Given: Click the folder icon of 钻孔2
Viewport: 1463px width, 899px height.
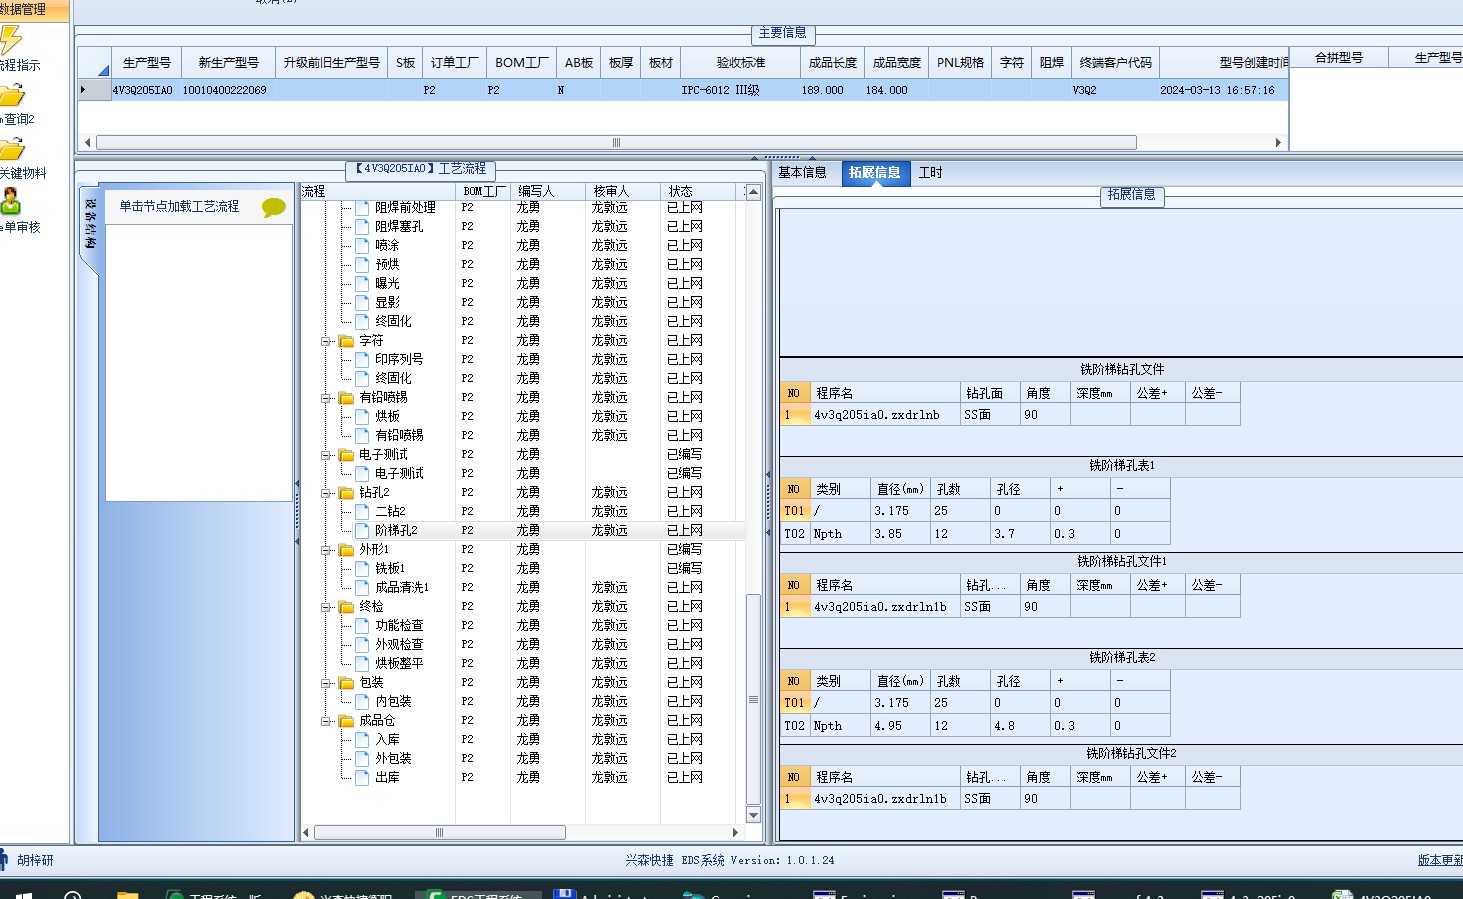Looking at the screenshot, I should point(347,493).
